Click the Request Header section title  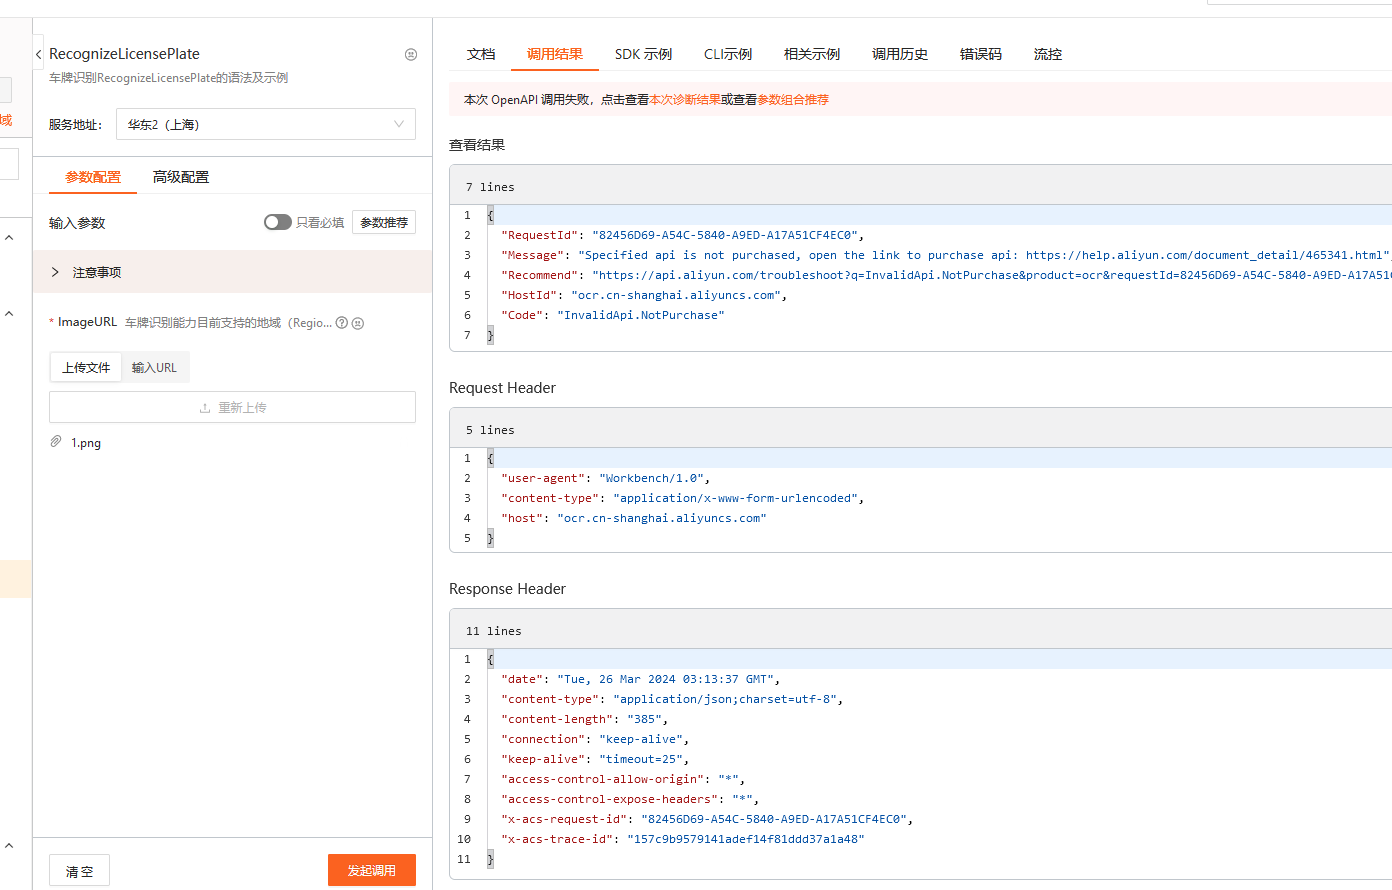502,388
